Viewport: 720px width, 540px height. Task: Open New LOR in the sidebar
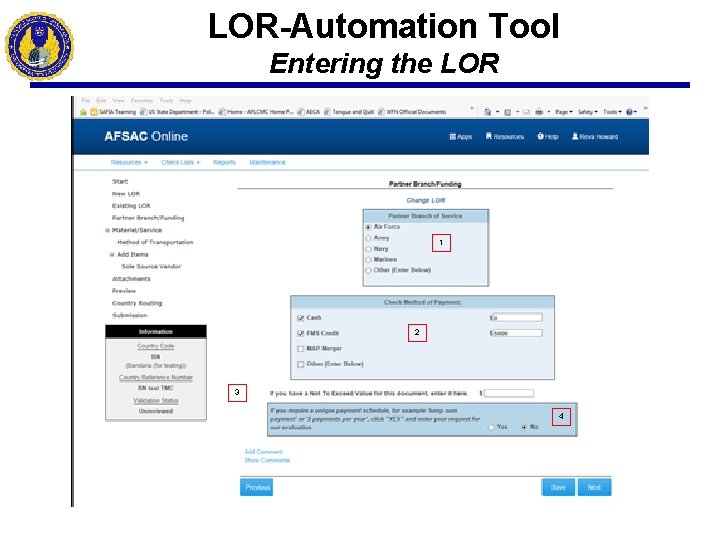pos(126,194)
